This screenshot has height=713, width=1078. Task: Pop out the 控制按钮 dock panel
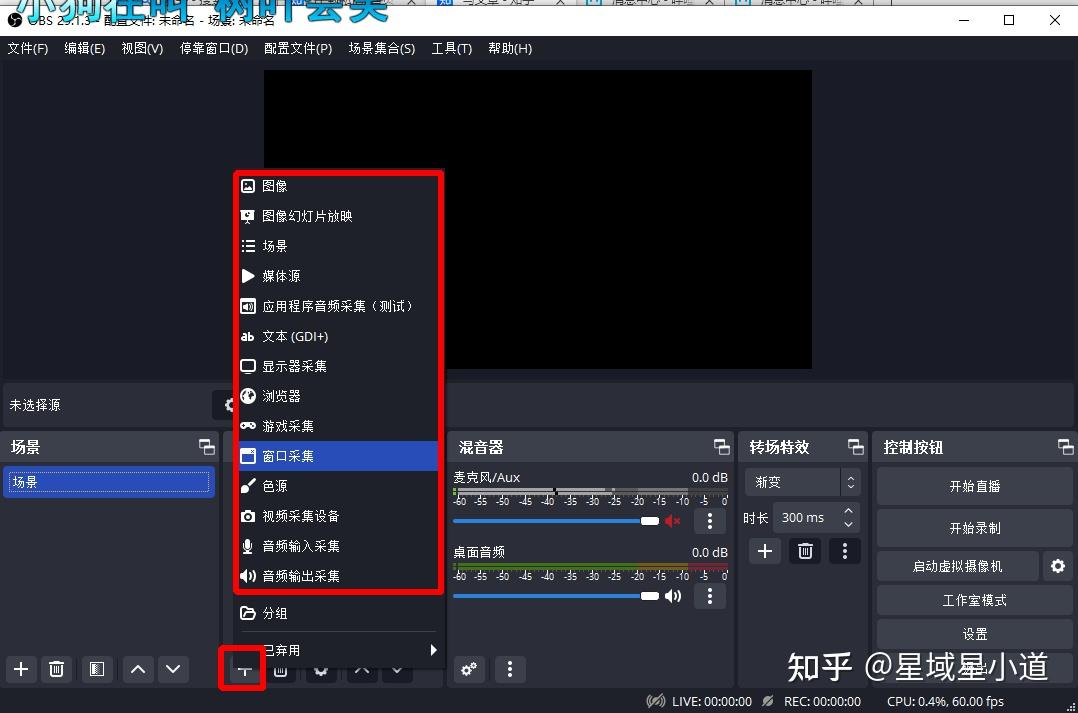pyautogui.click(x=1065, y=447)
